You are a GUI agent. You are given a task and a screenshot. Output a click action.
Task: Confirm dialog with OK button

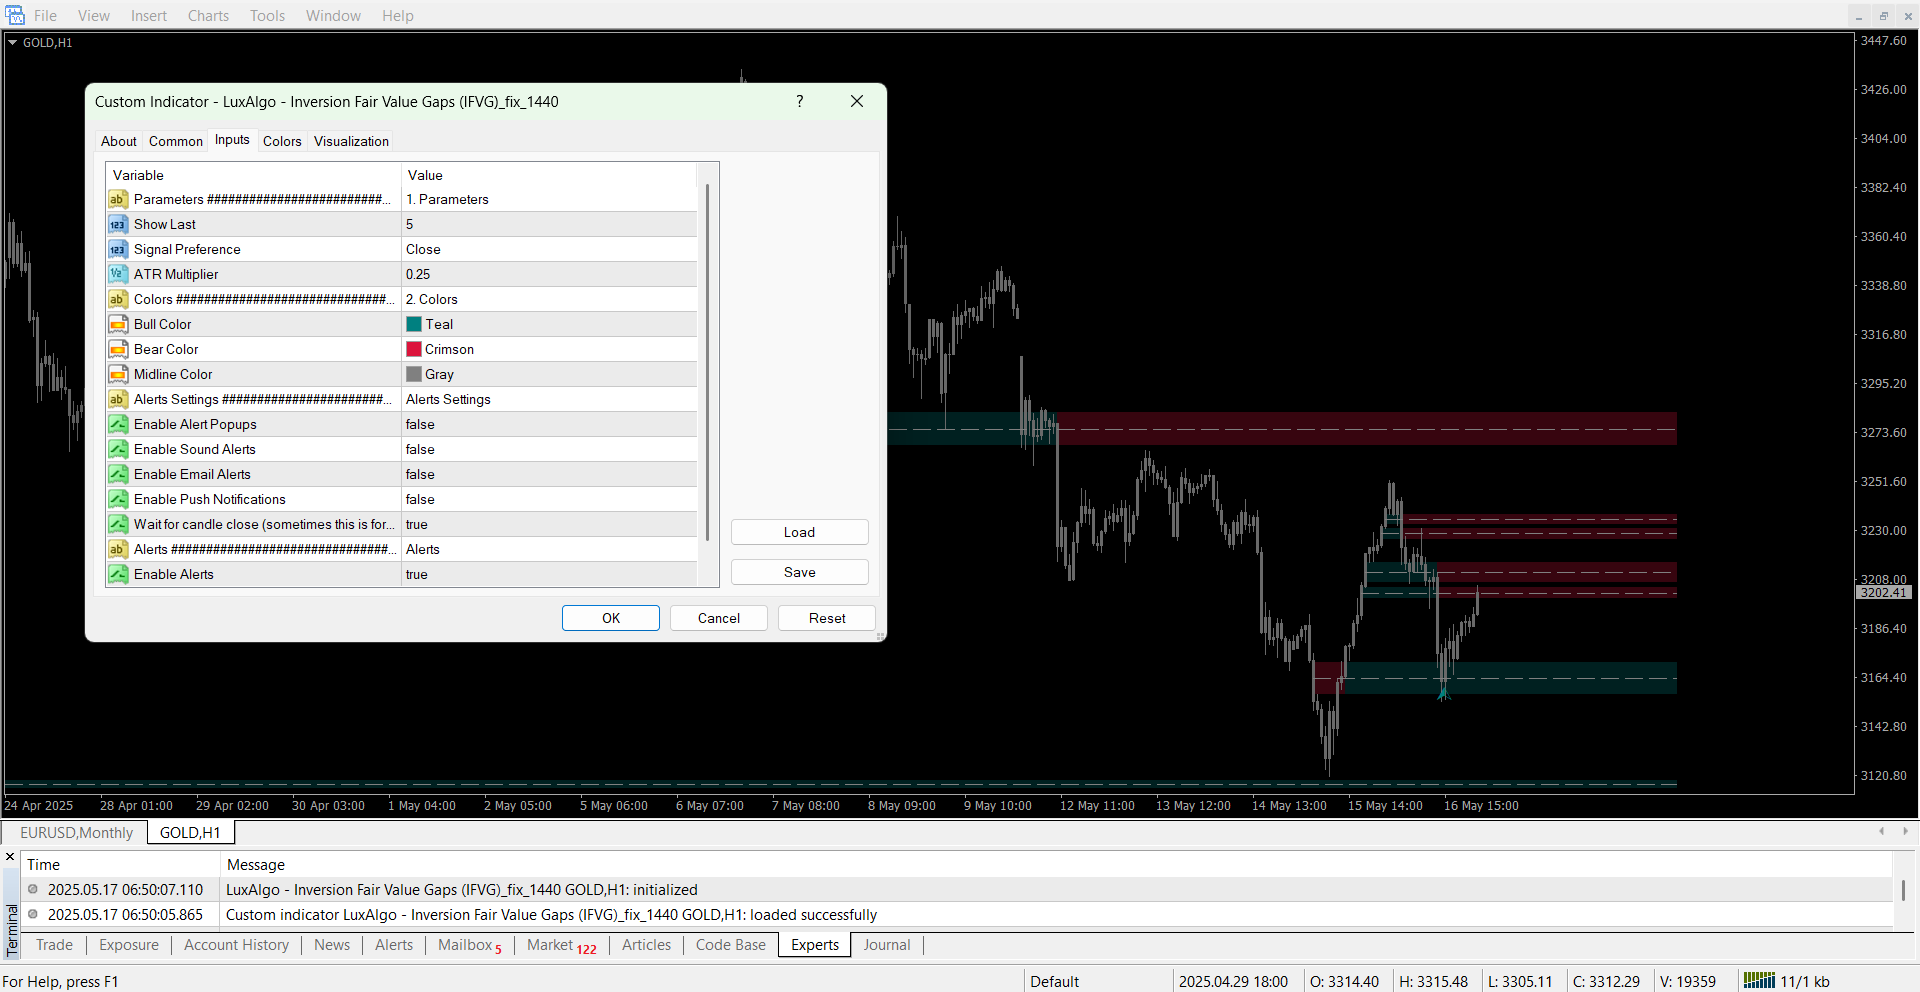(611, 618)
